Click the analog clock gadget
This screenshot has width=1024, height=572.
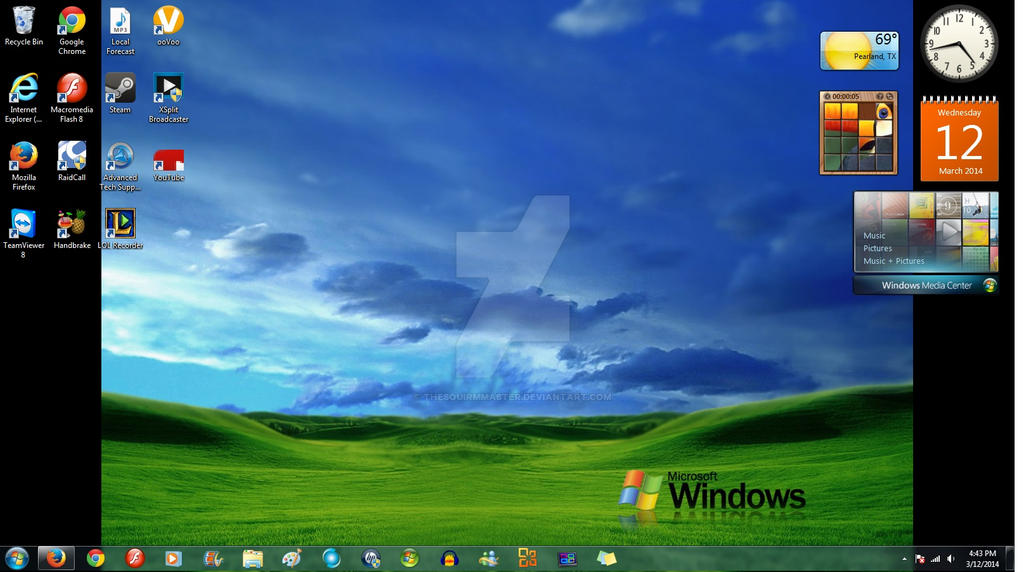pyautogui.click(x=959, y=43)
